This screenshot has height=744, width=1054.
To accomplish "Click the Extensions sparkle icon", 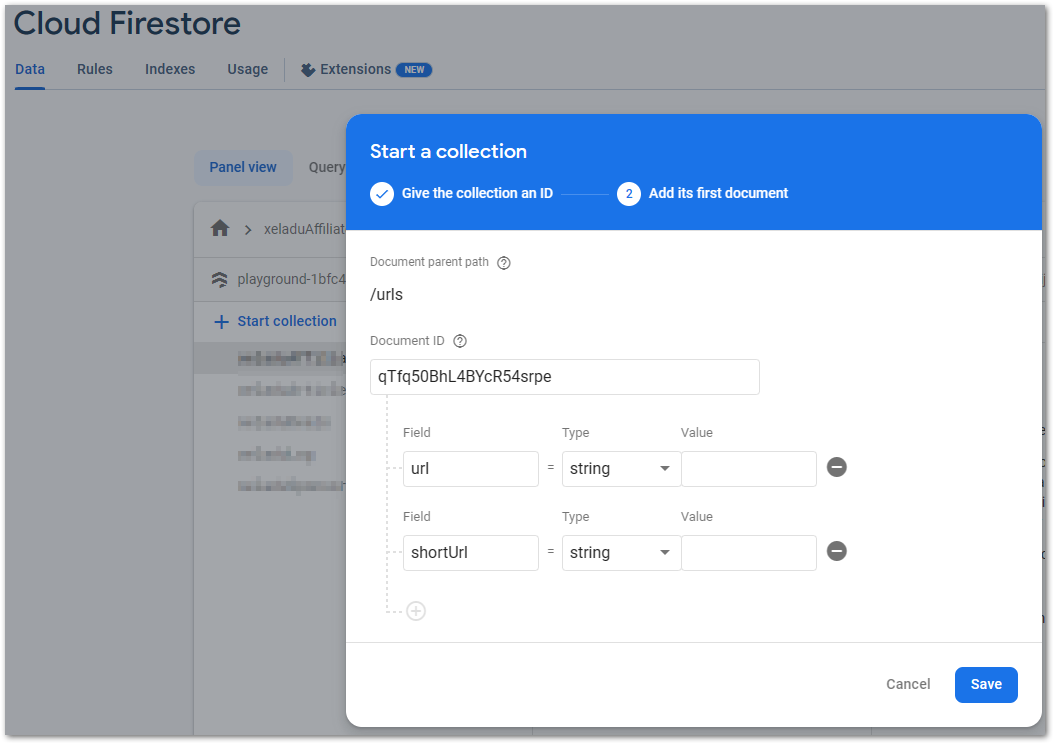I will pyautogui.click(x=307, y=69).
